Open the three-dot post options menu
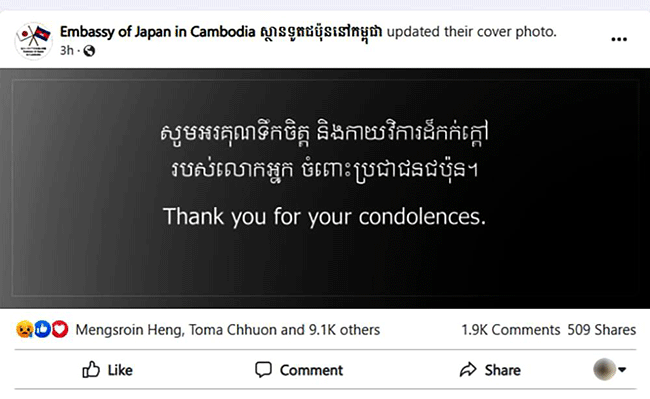The image size is (650, 399). click(618, 39)
